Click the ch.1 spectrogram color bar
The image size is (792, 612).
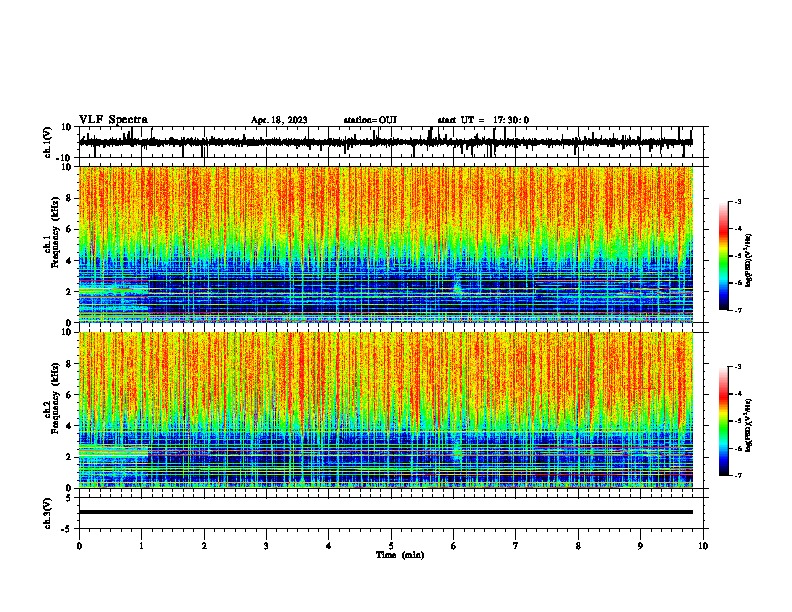click(723, 256)
